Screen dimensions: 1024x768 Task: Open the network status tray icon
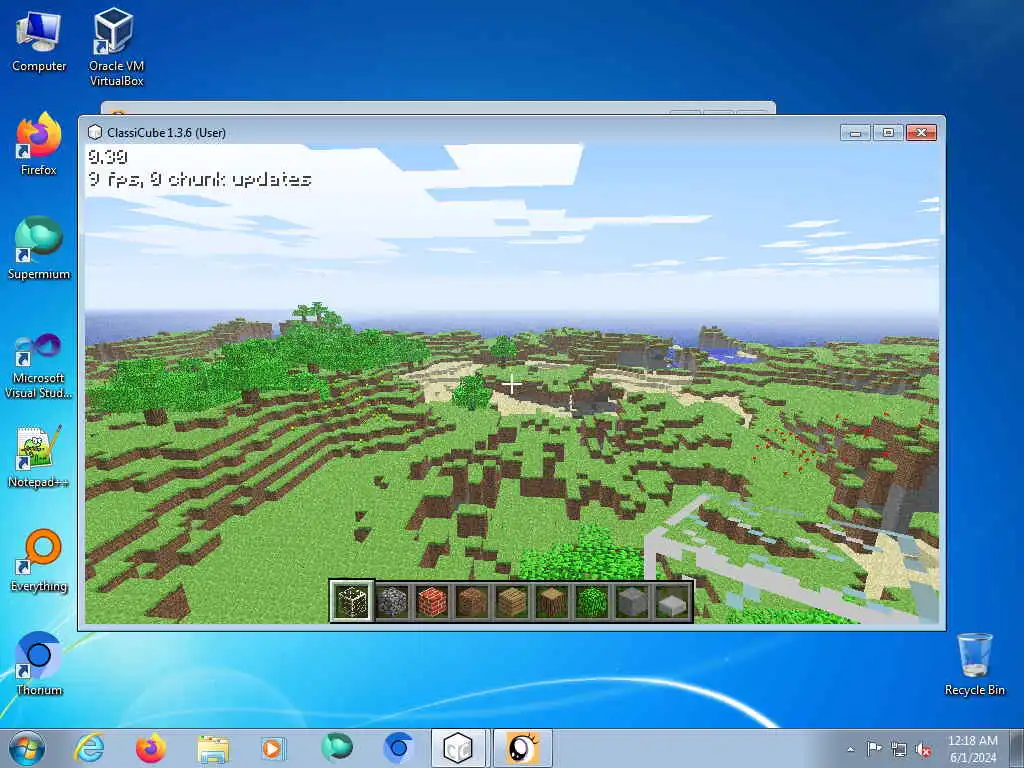(x=899, y=750)
